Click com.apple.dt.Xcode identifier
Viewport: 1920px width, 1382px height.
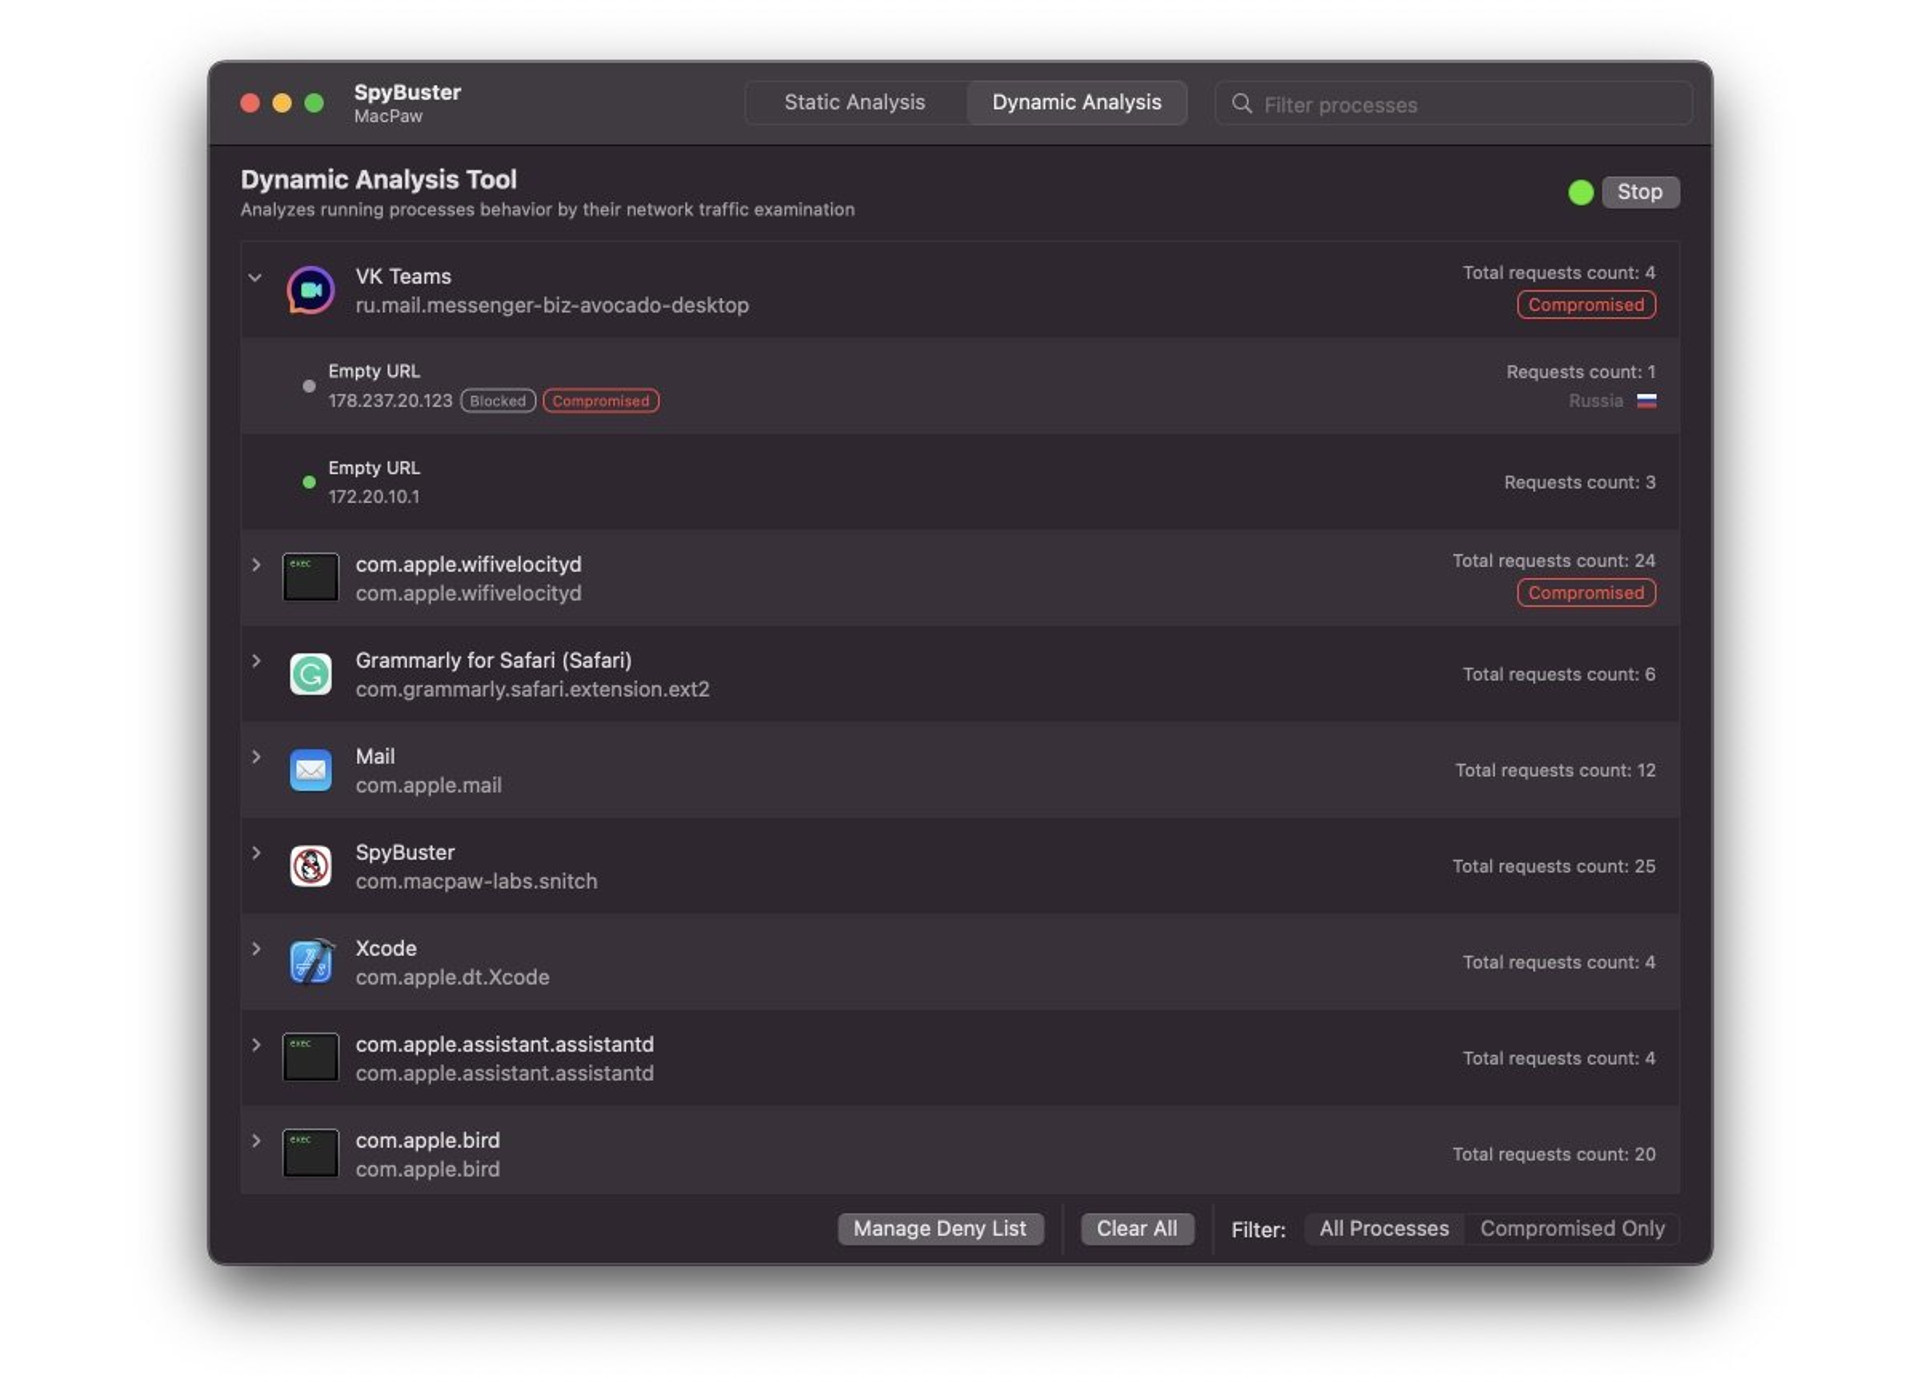pos(452,977)
